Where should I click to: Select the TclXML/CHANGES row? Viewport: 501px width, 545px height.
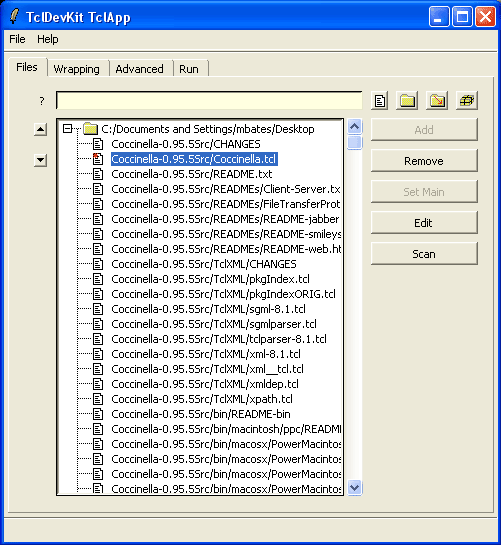tap(204, 264)
